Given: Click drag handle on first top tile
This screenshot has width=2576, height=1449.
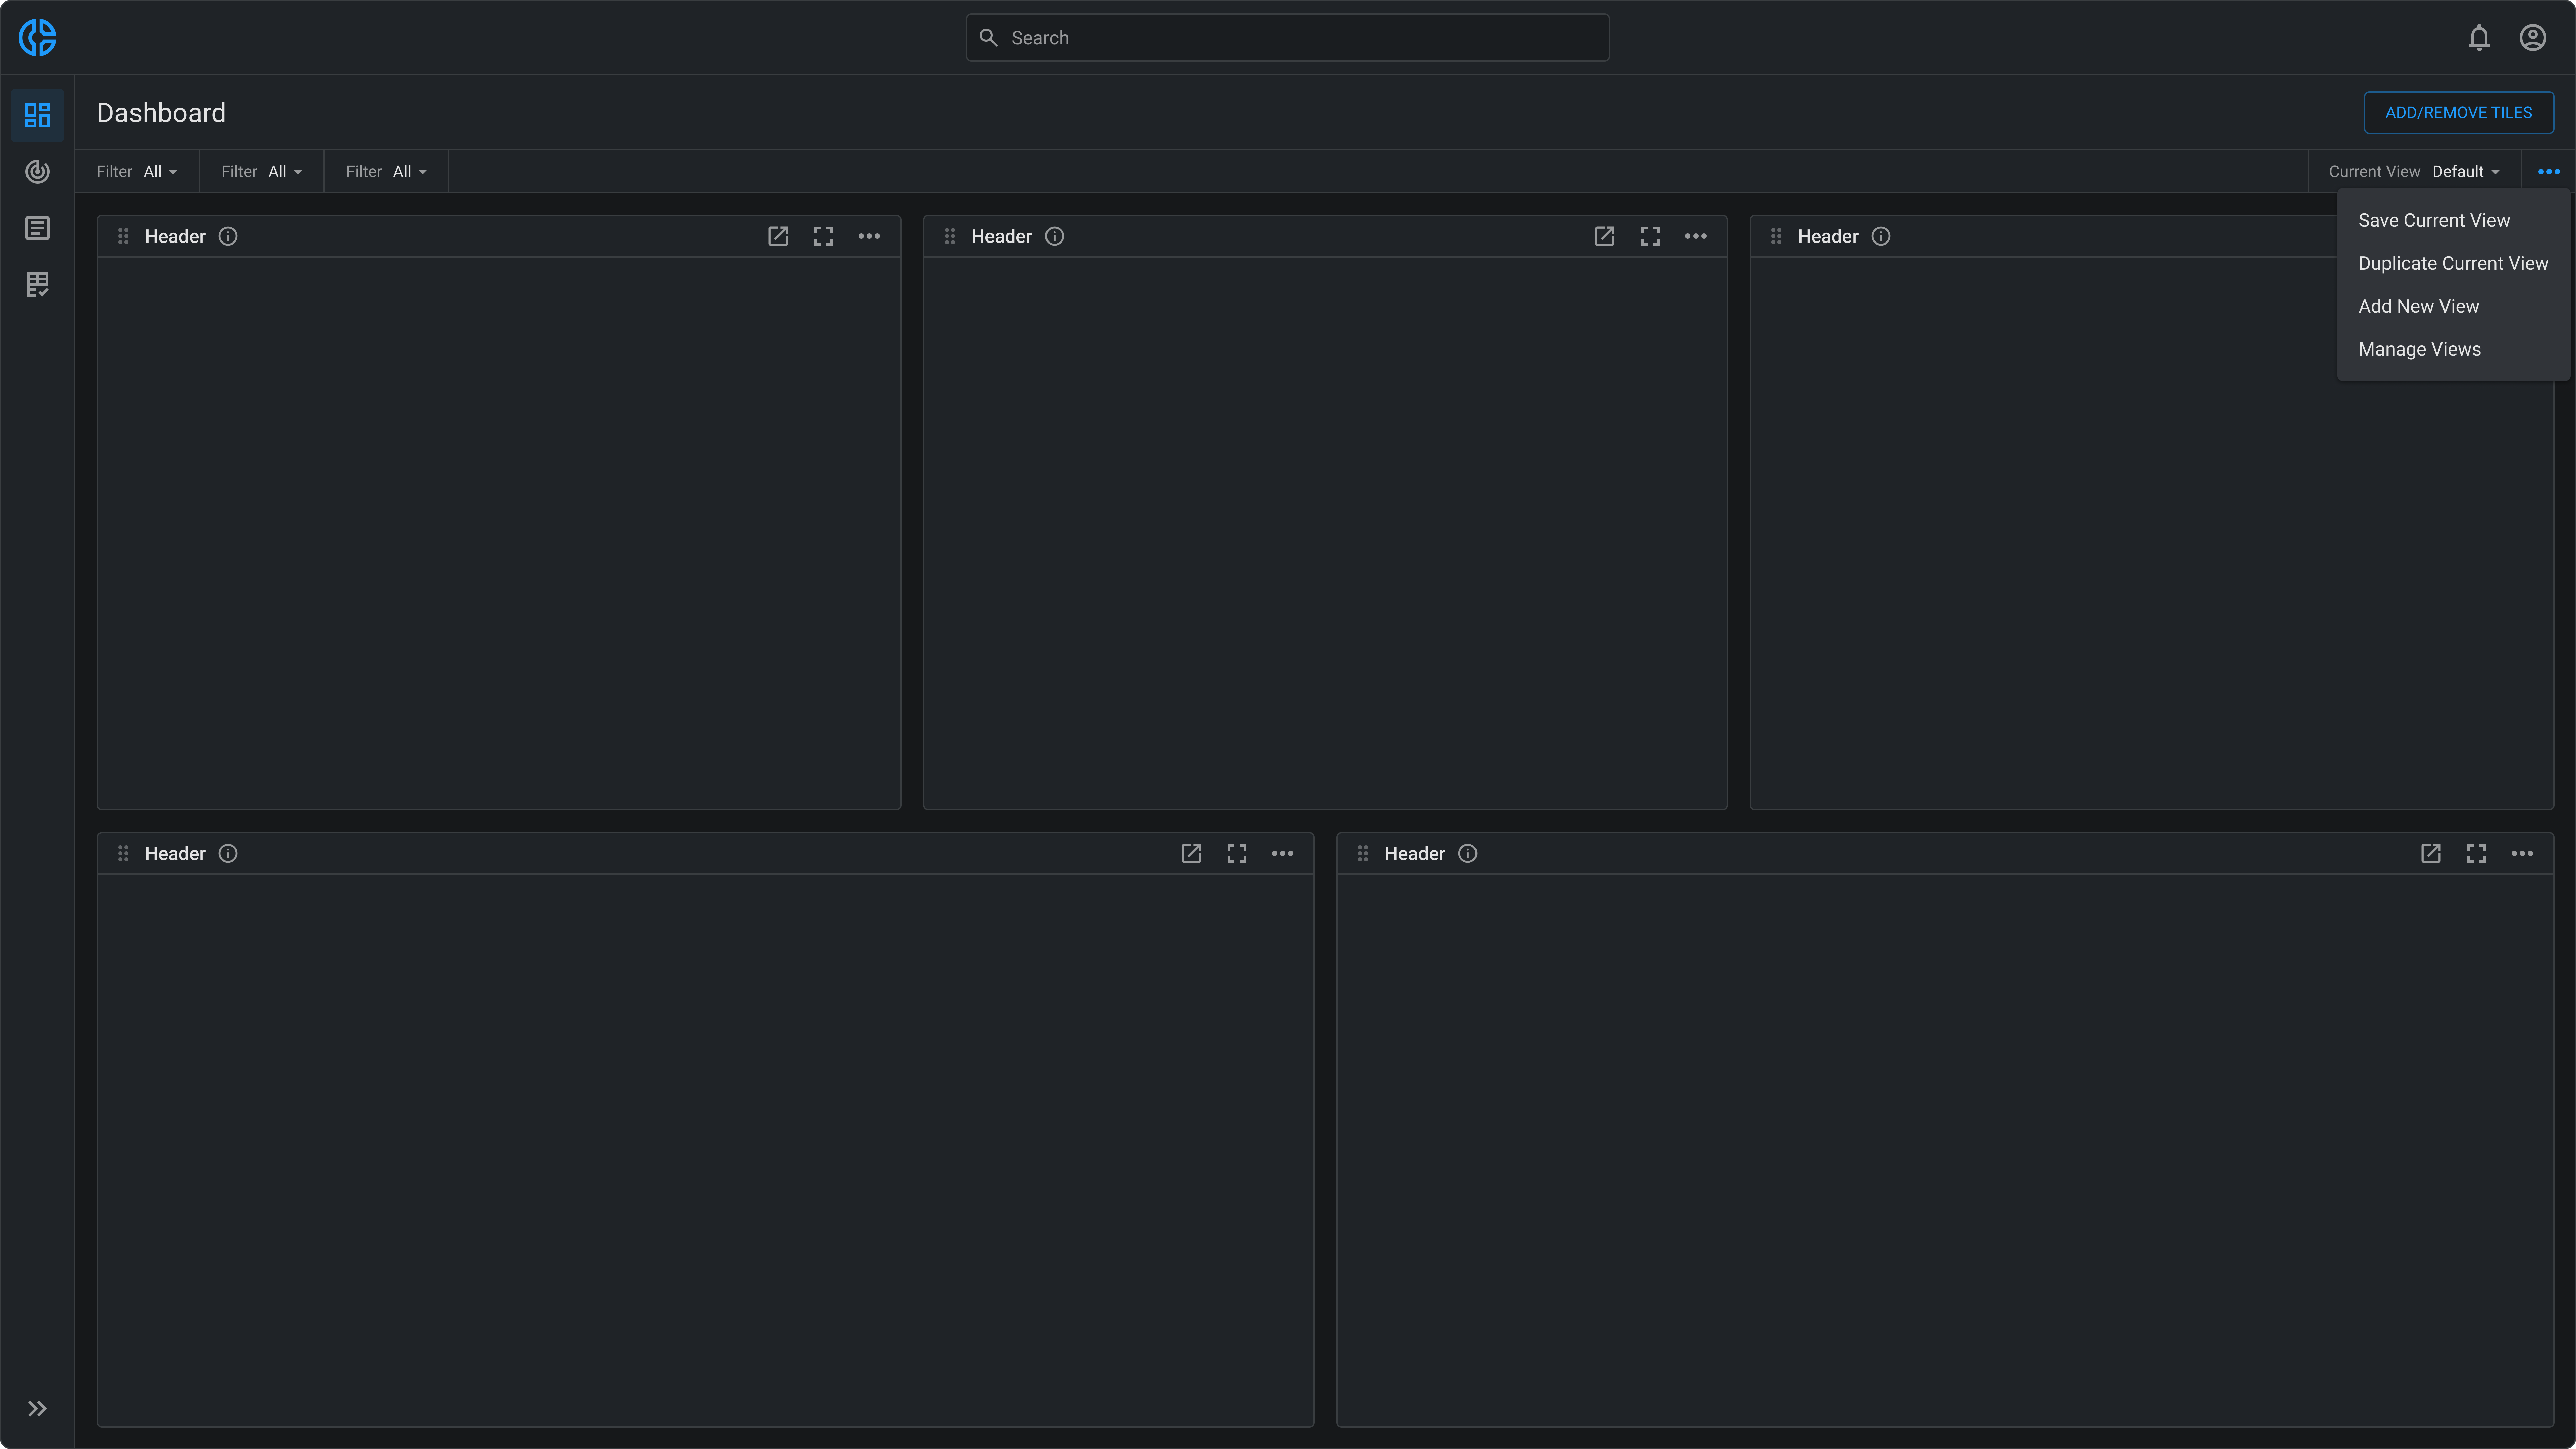Looking at the screenshot, I should click(123, 236).
